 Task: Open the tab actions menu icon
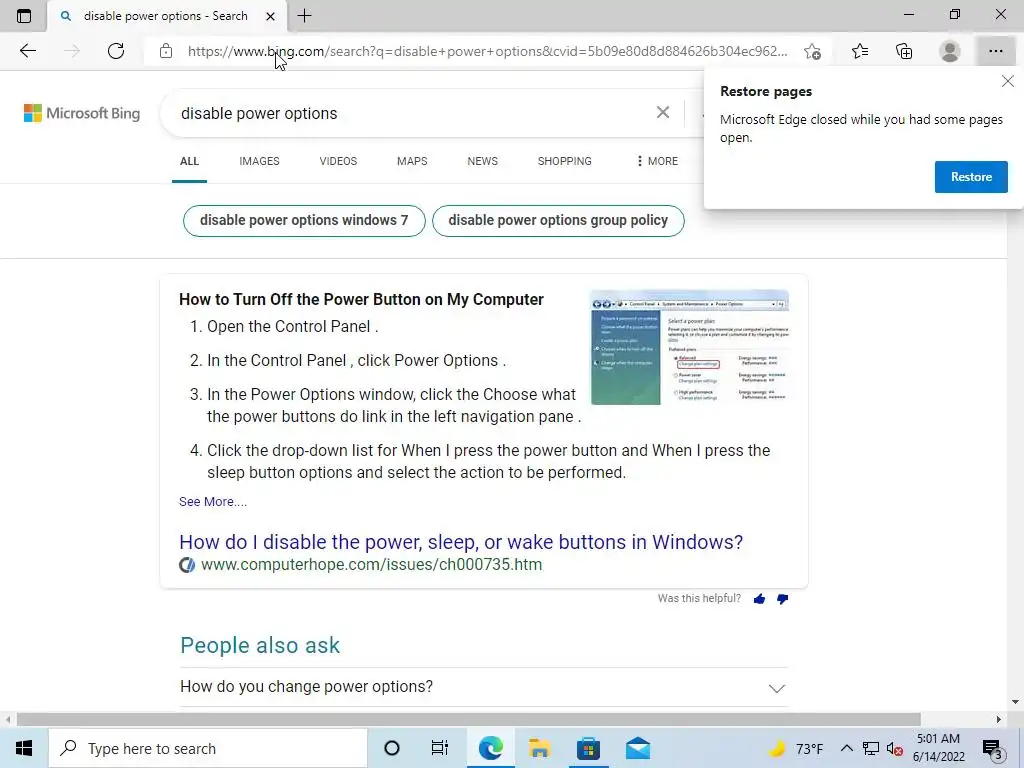[x=24, y=16]
